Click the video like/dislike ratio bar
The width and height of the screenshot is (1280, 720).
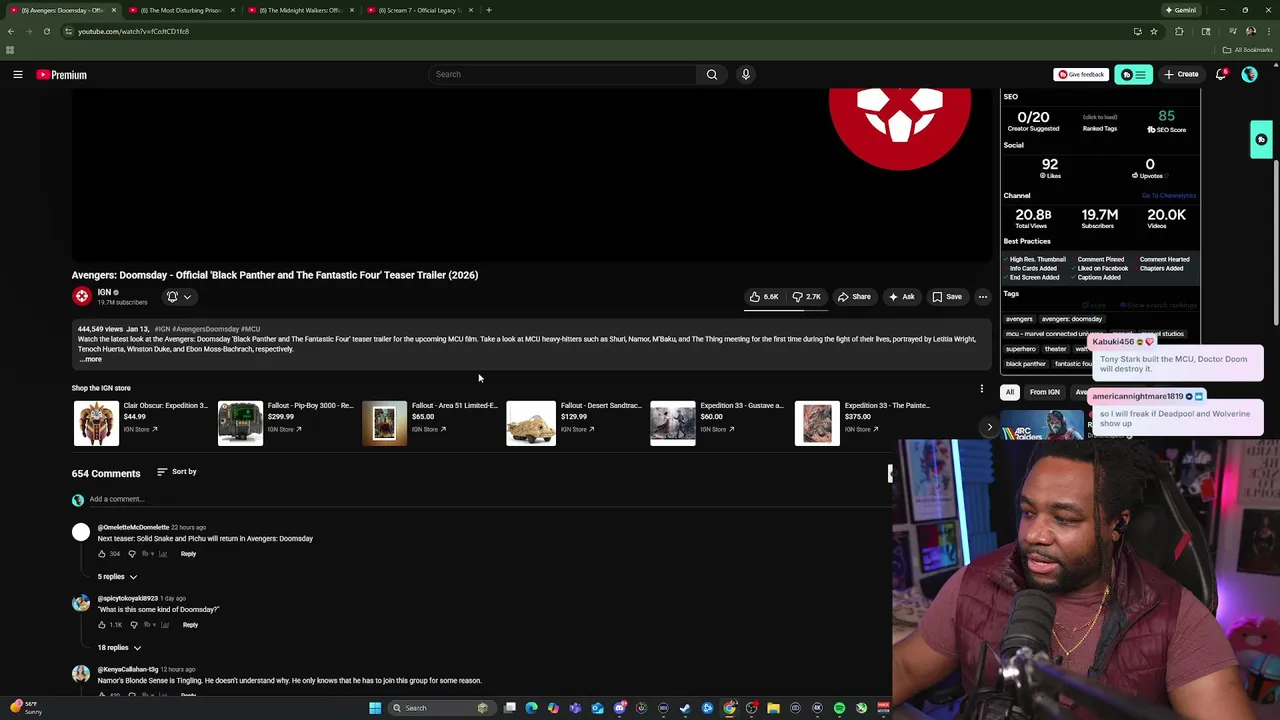786,310
